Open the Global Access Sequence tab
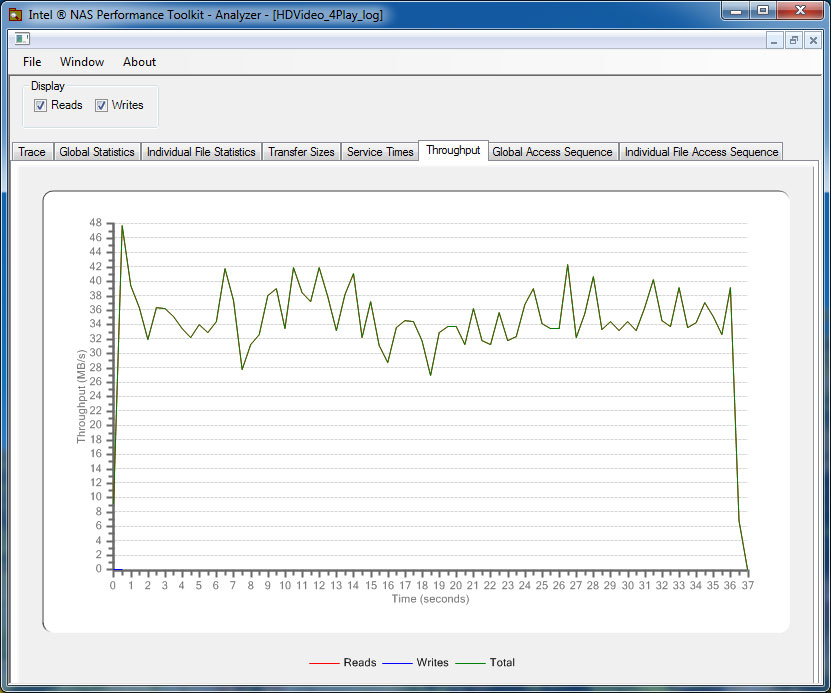The width and height of the screenshot is (831, 693). point(552,152)
